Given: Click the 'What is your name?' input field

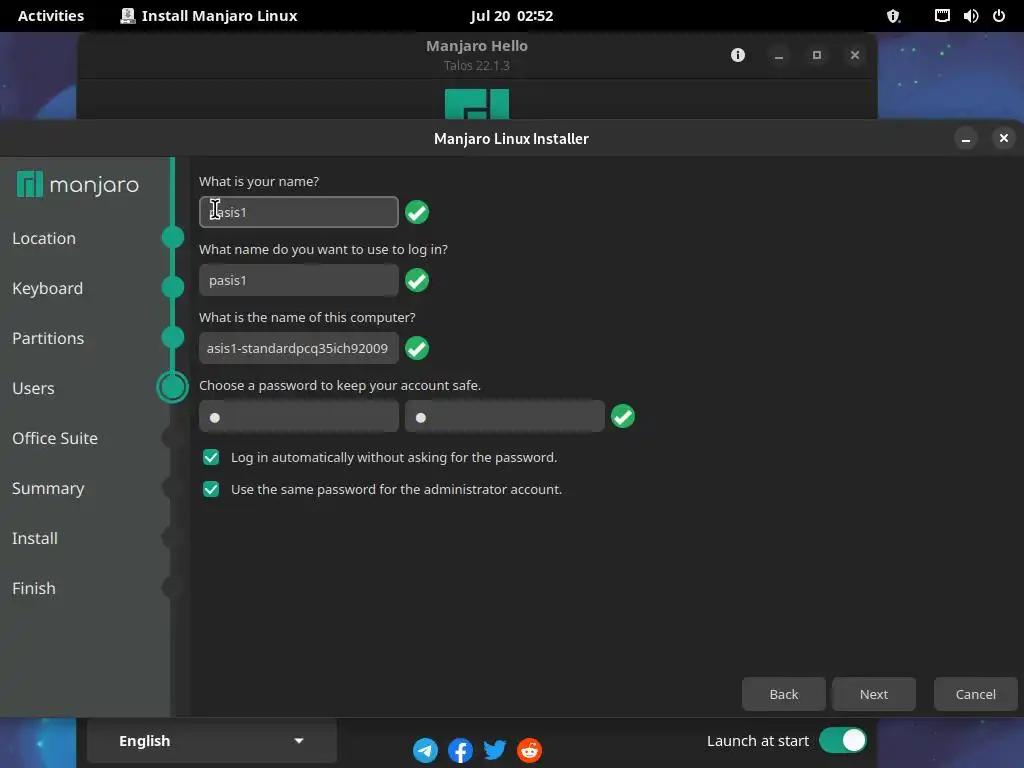Looking at the screenshot, I should [x=298, y=212].
